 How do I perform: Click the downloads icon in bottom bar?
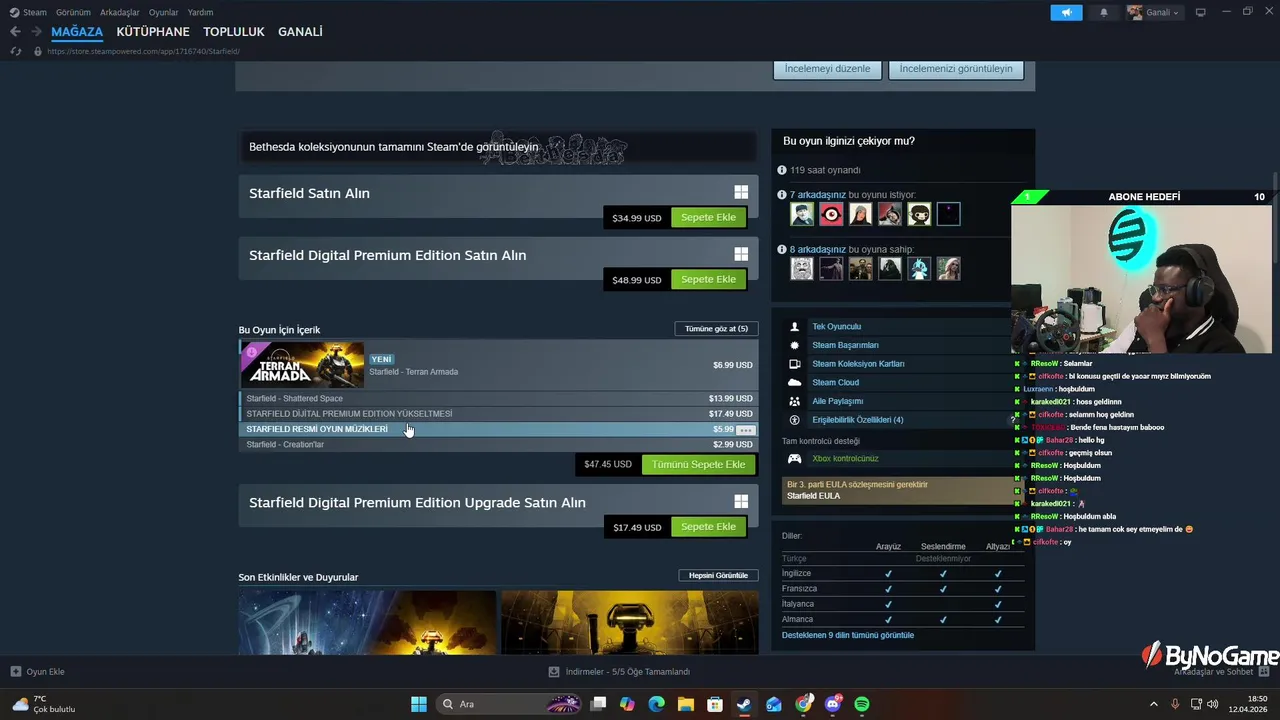[x=554, y=672]
